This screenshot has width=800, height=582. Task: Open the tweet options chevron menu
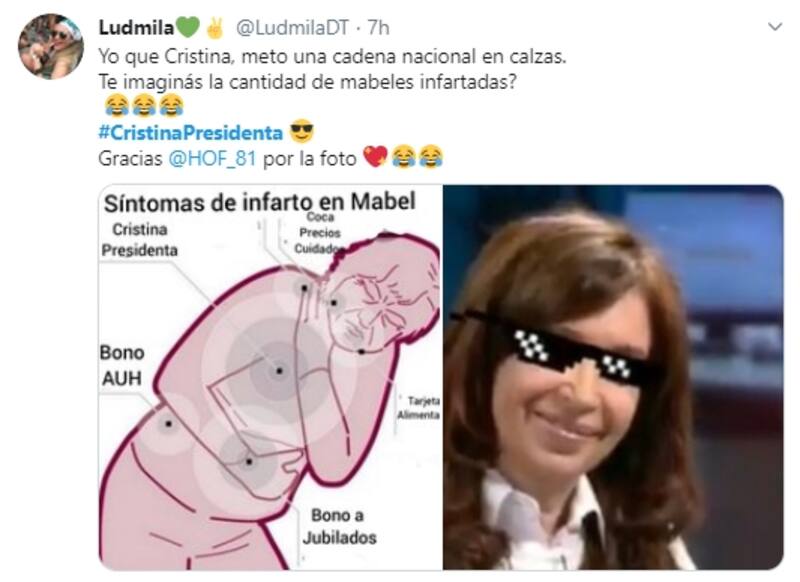tap(775, 27)
